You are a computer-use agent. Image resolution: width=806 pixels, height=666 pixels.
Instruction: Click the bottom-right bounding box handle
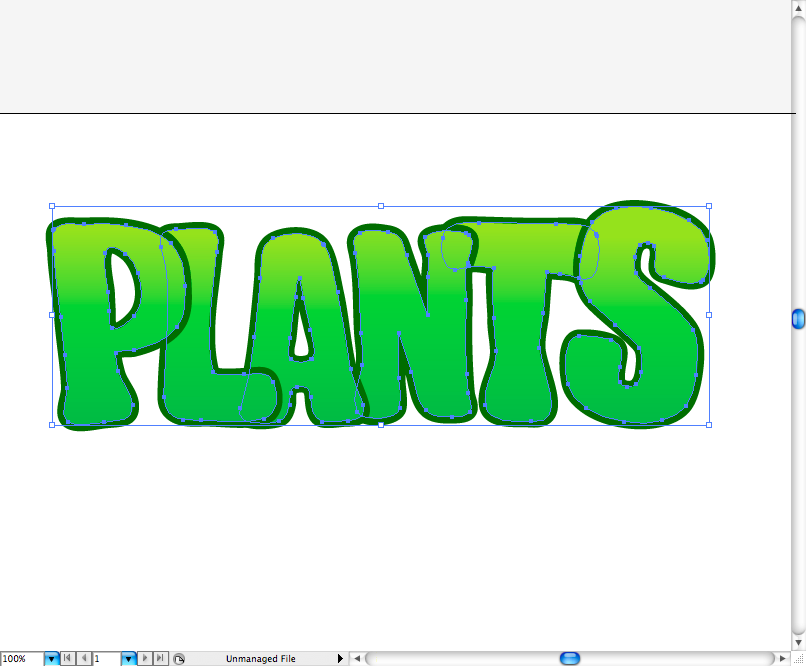coord(709,425)
